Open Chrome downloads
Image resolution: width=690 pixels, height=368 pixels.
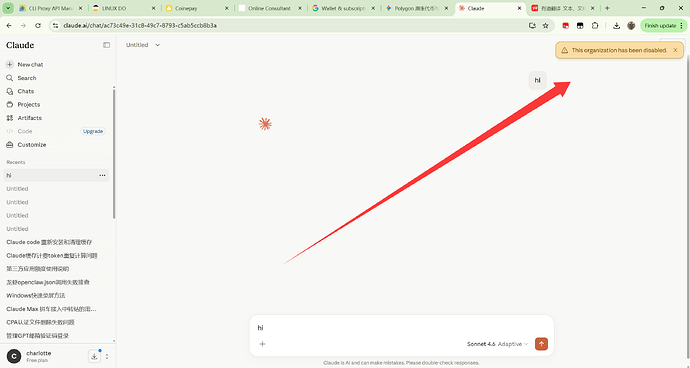click(x=617, y=26)
